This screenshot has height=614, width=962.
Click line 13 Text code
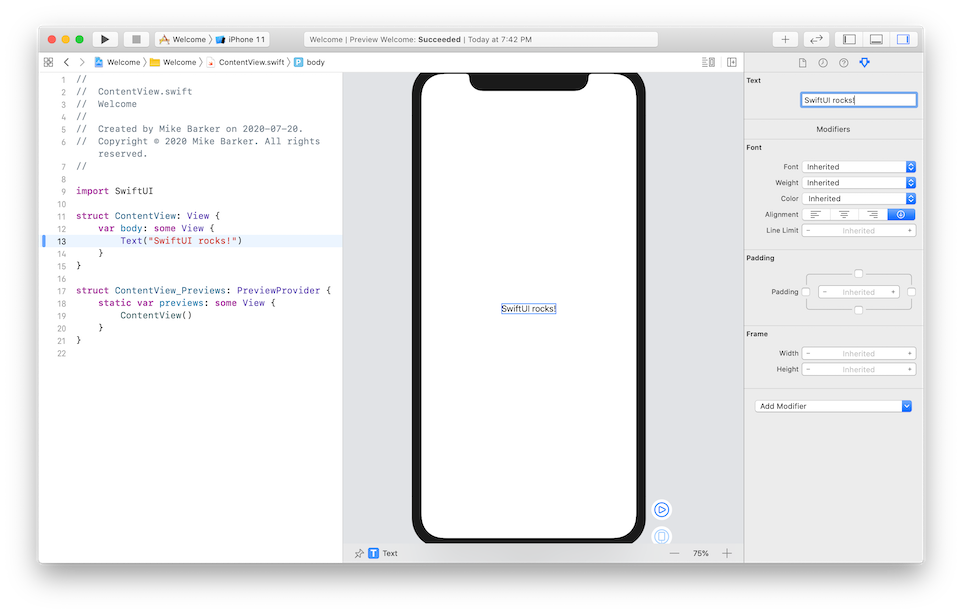[x=181, y=241]
